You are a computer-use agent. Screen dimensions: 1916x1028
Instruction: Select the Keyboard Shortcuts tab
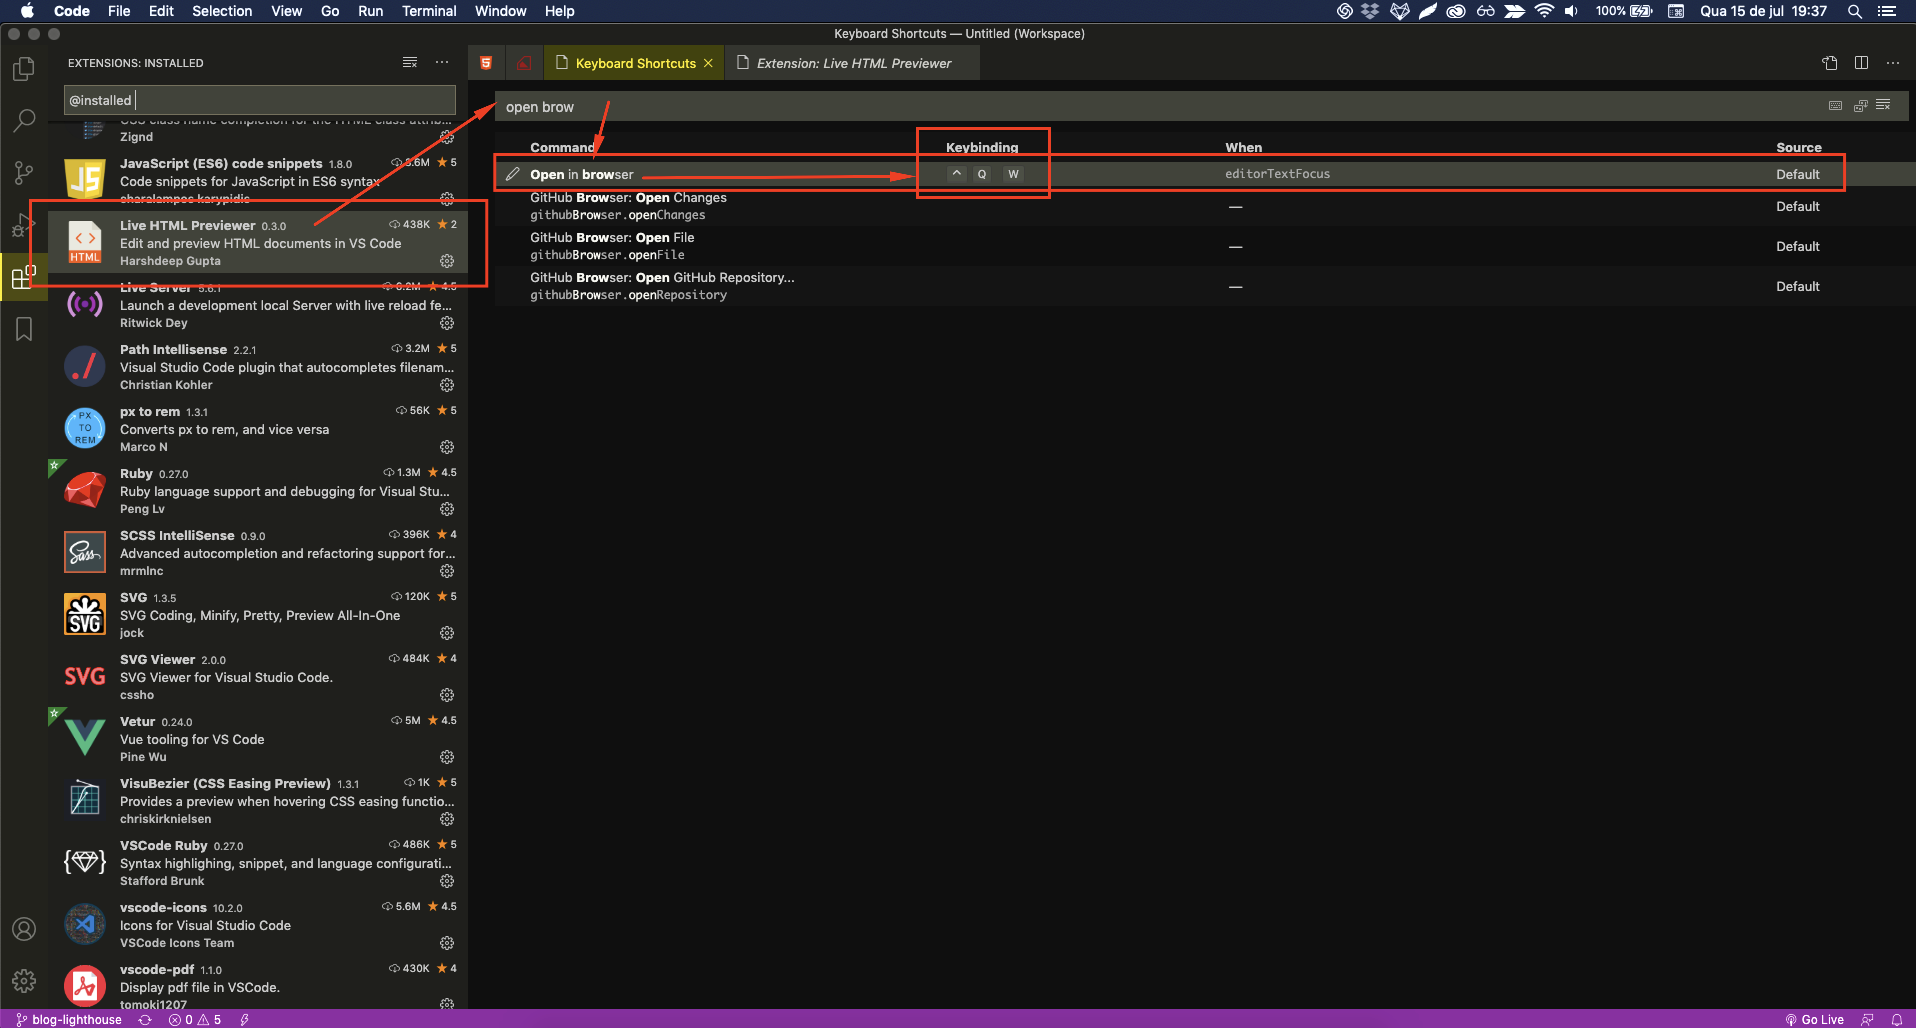tap(634, 63)
